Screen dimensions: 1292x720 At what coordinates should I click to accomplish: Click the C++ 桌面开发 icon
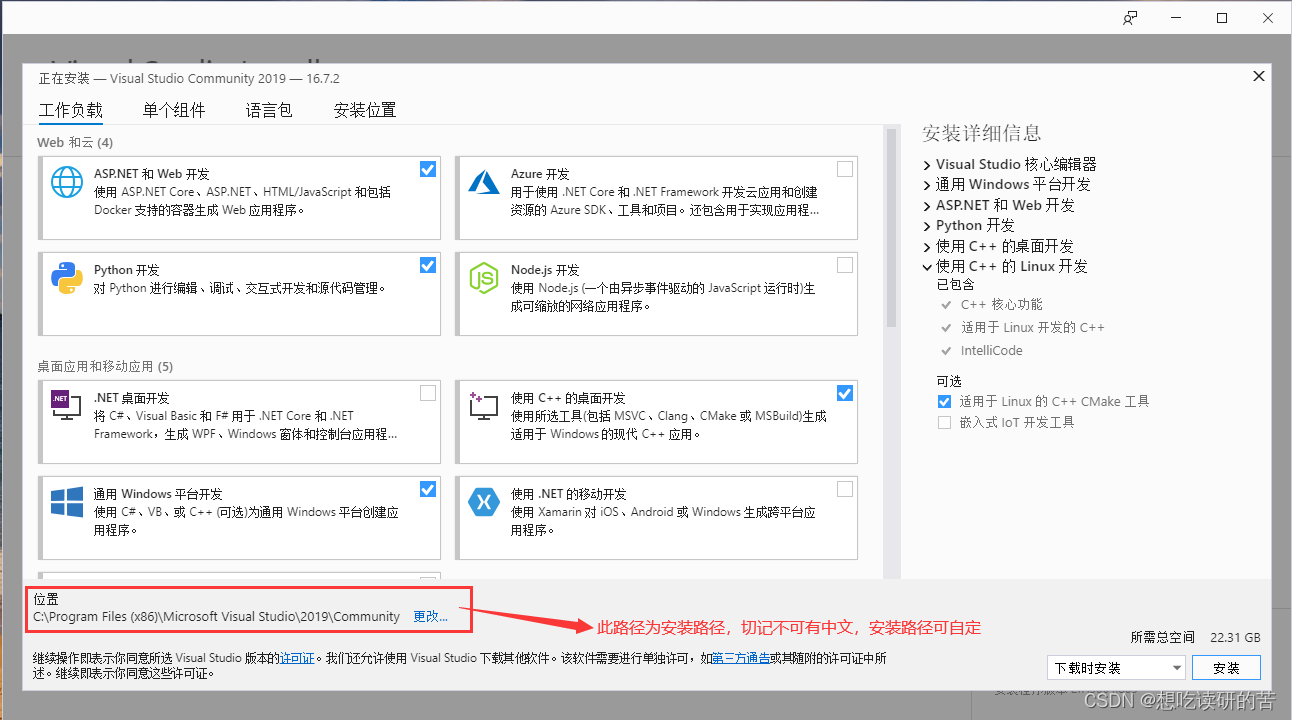483,407
